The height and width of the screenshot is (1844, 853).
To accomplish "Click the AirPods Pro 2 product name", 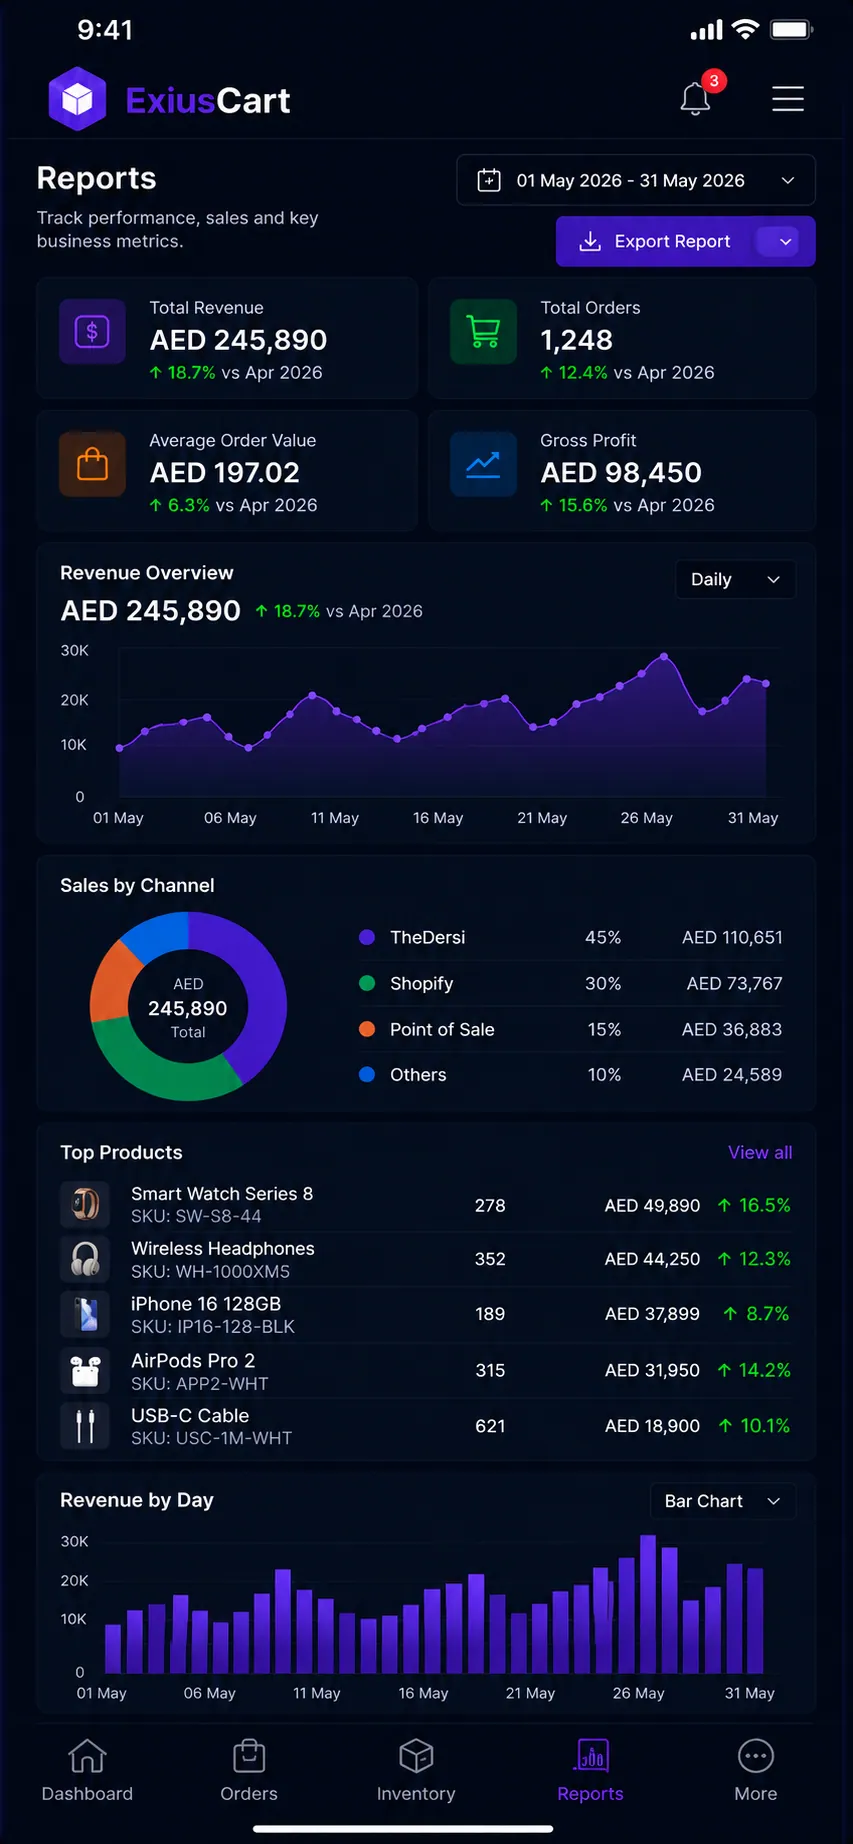I will 193,1360.
